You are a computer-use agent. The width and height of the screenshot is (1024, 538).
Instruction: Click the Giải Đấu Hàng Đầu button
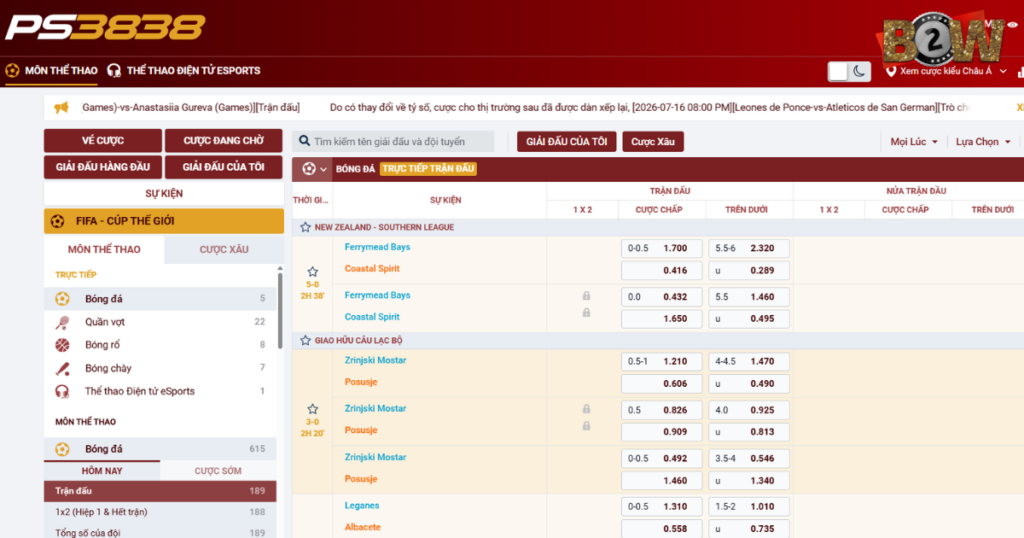coord(103,167)
